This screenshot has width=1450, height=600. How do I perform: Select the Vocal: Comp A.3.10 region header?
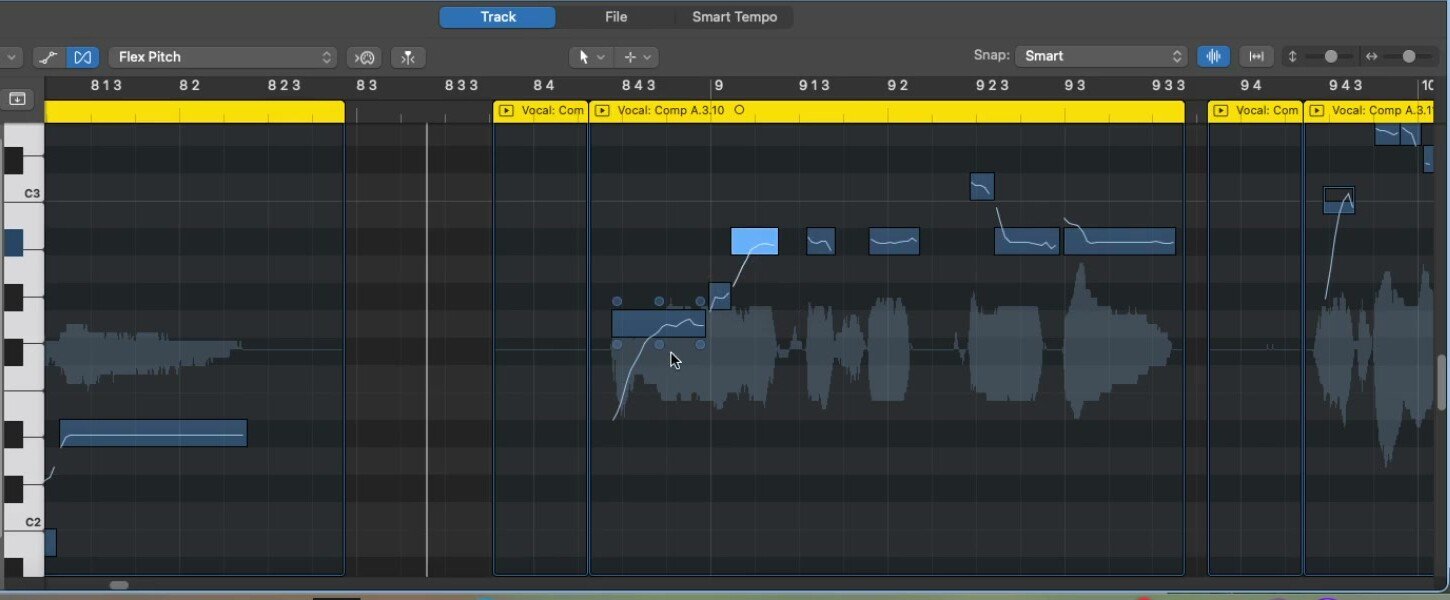(886, 110)
